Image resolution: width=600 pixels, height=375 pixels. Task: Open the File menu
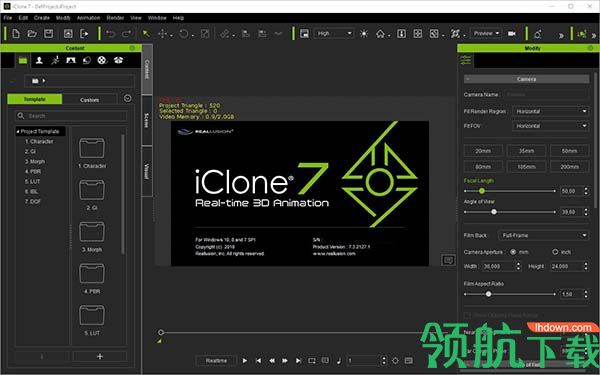8,18
